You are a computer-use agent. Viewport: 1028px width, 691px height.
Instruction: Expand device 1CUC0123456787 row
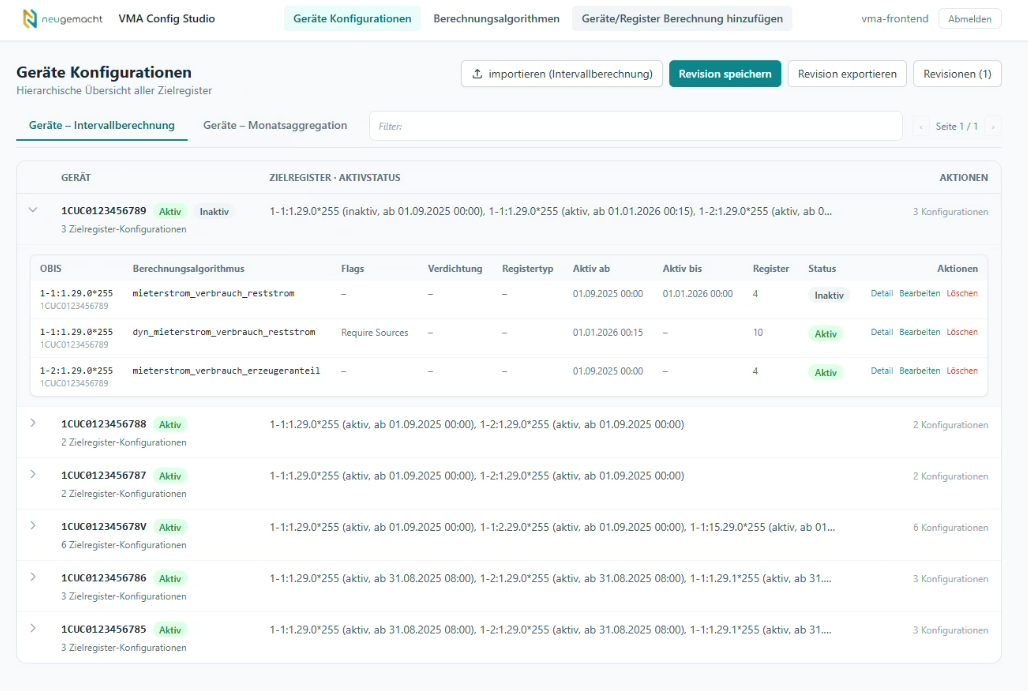point(33,475)
